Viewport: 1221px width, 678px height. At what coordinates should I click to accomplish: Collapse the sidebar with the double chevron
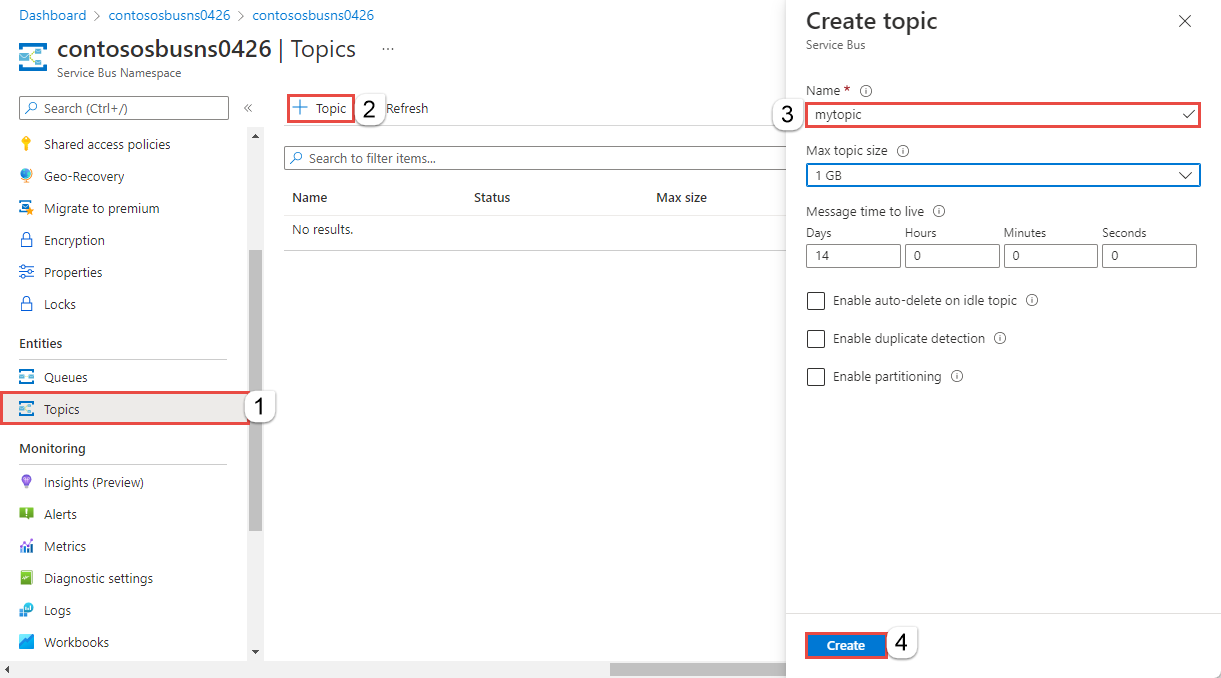tap(248, 108)
